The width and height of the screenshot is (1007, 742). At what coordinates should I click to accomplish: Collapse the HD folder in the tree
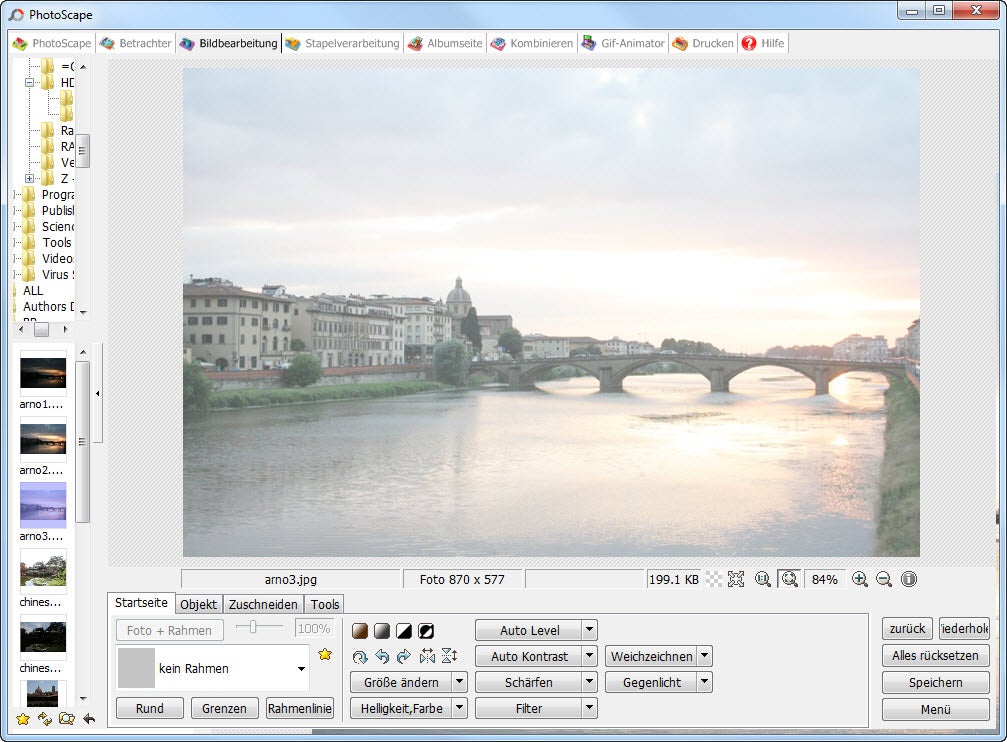[30, 83]
